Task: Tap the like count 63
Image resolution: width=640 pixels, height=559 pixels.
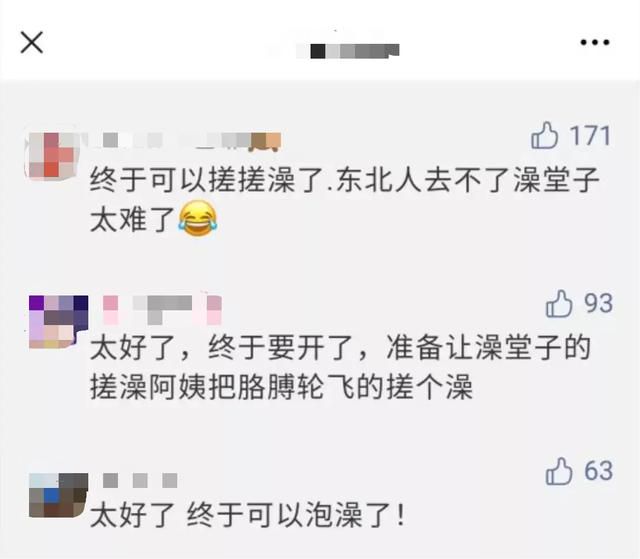Action: point(598,471)
